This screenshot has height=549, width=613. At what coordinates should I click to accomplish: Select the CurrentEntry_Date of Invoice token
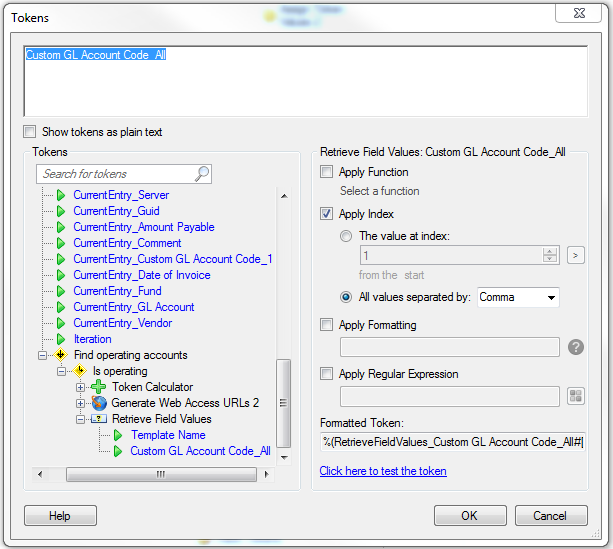(142, 275)
